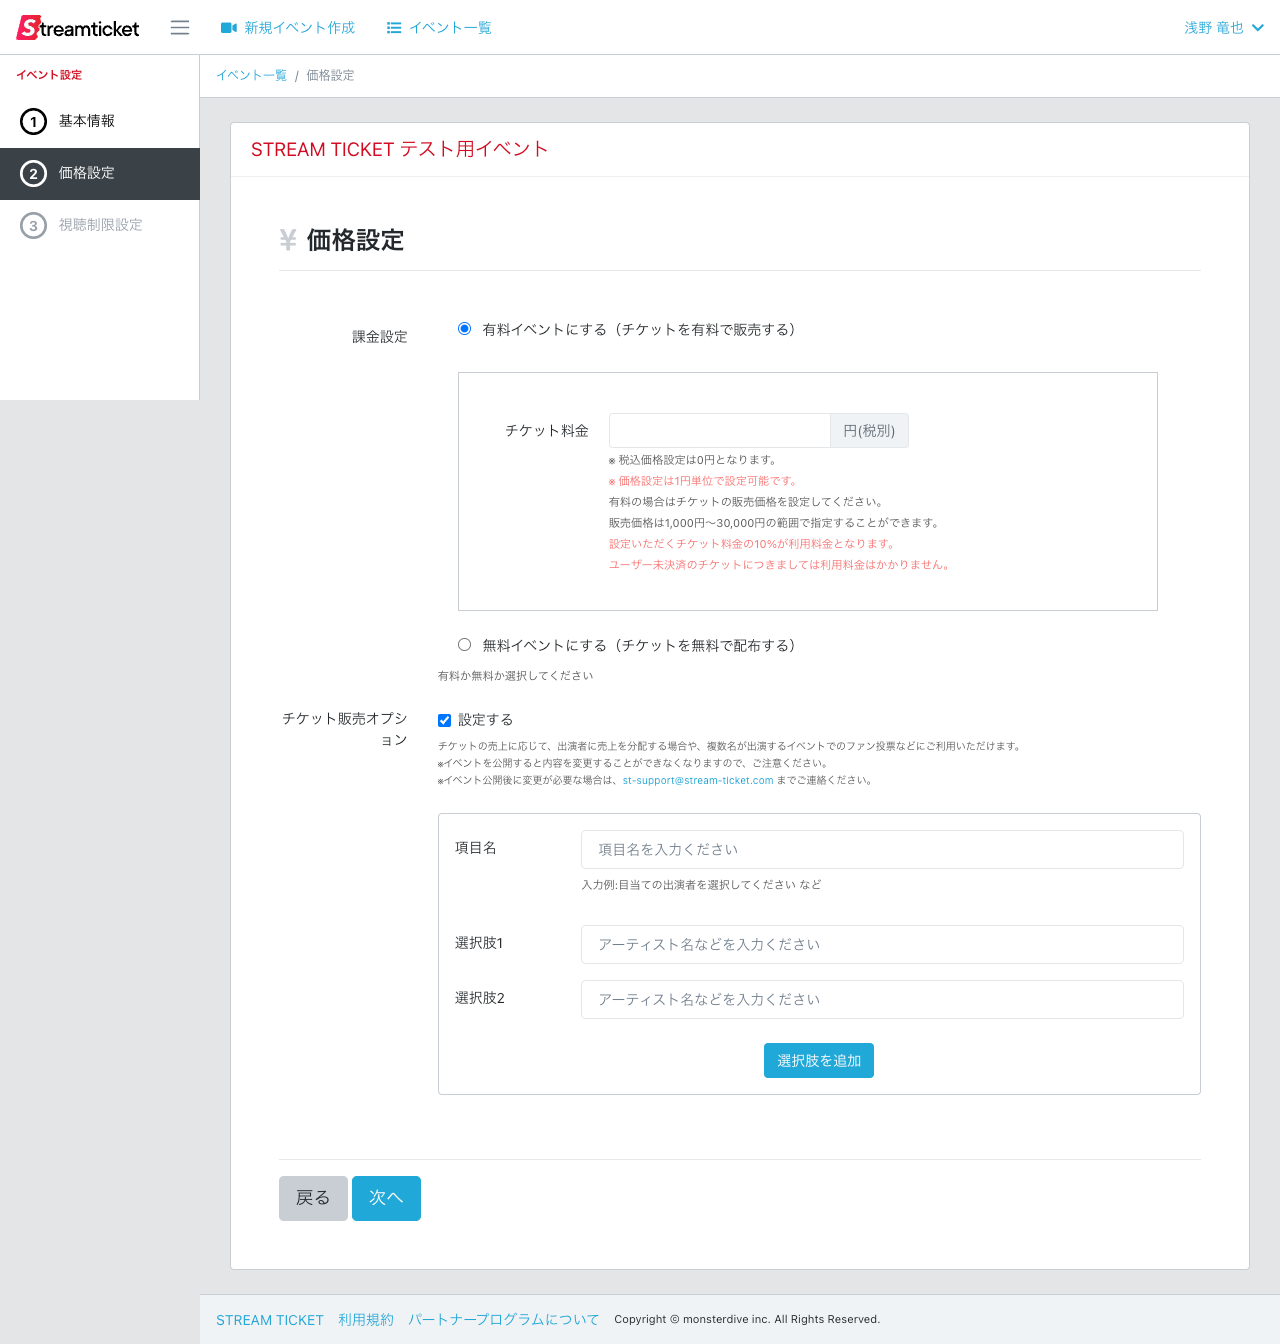This screenshot has width=1280, height=1344.
Task: Select 価格設定 step in sidebar
Action: [x=100, y=174]
